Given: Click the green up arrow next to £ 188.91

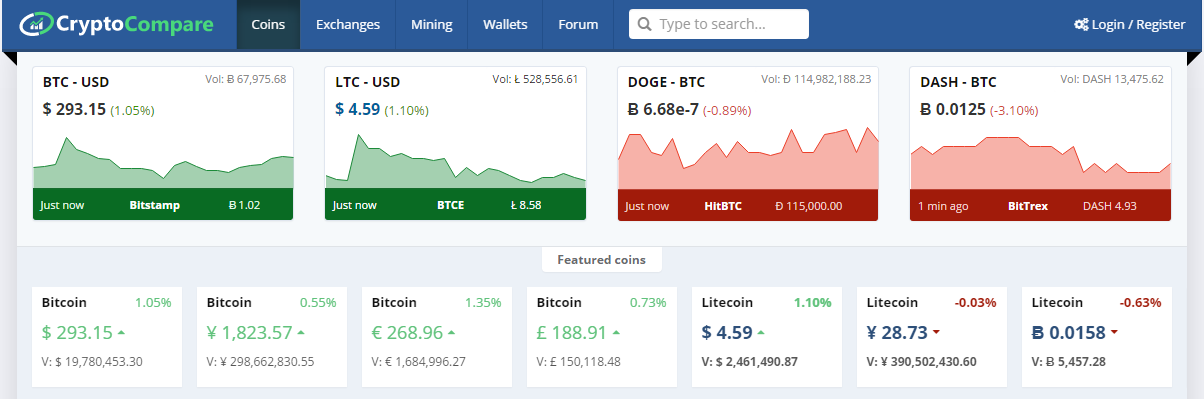Looking at the screenshot, I should click(616, 331).
